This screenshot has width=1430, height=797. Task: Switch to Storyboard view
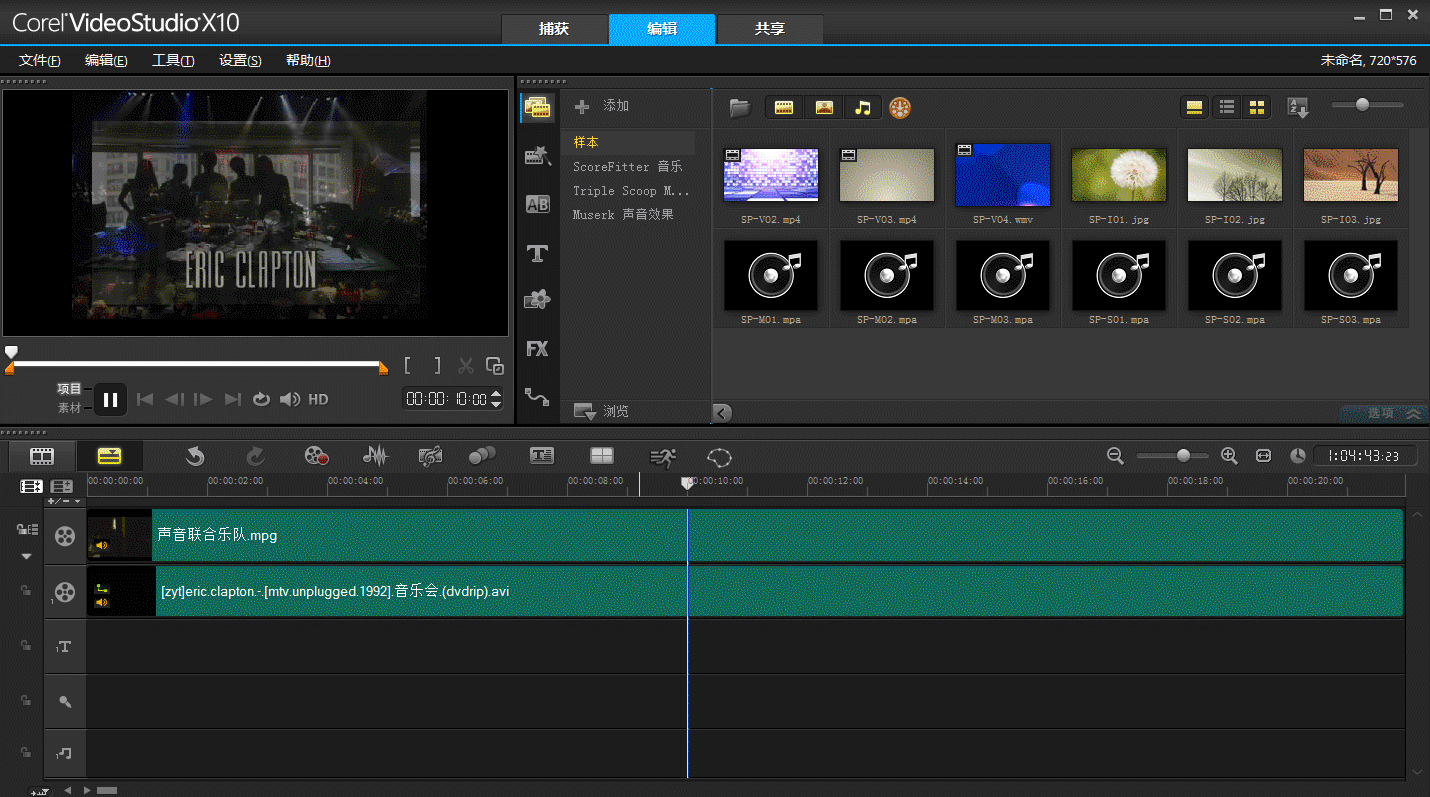(42, 456)
